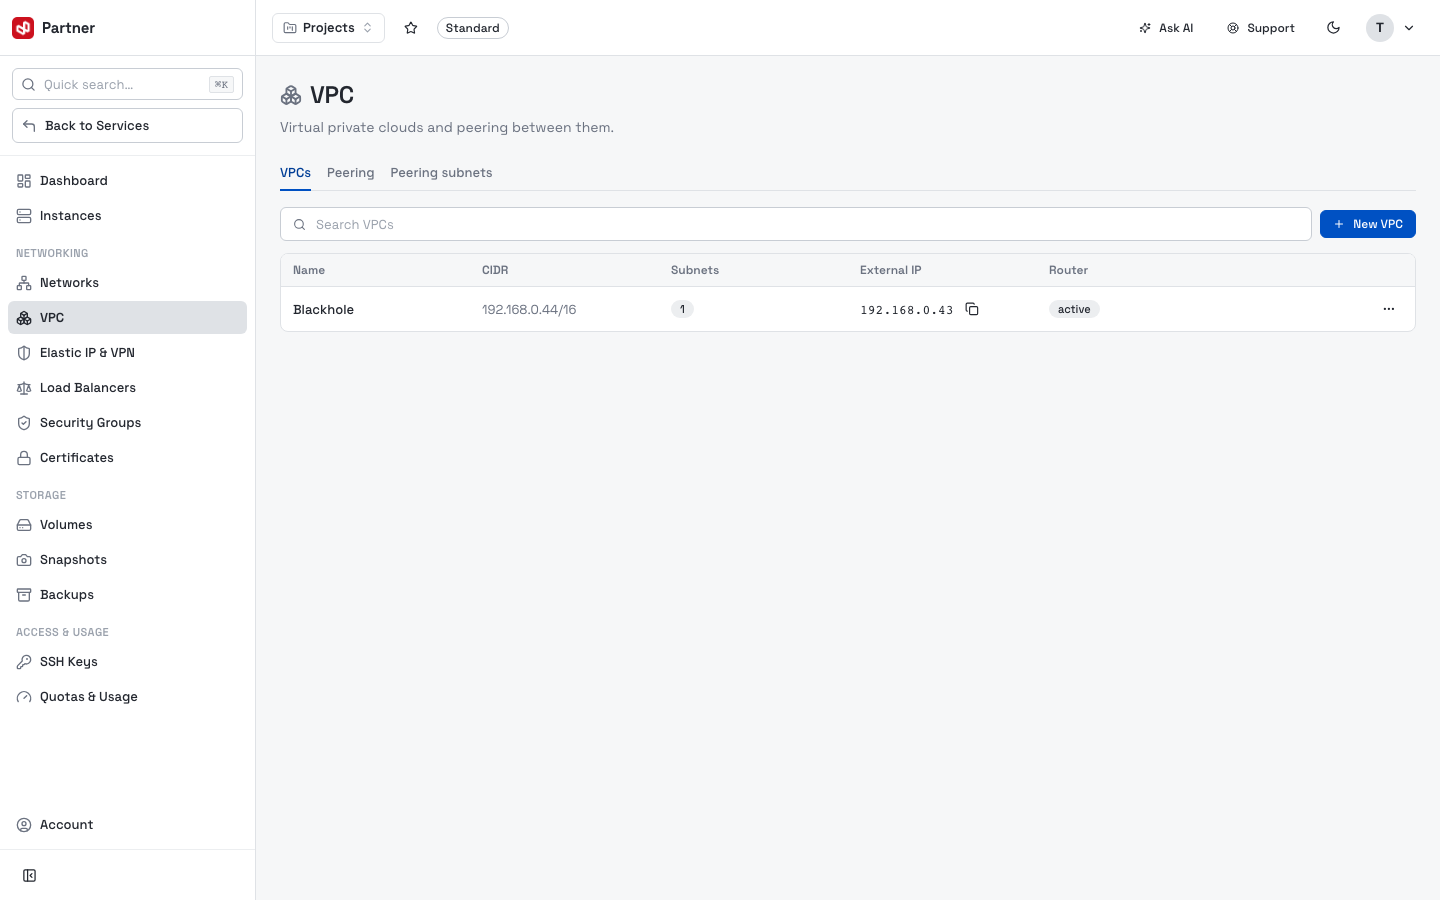Image resolution: width=1440 pixels, height=900 pixels.
Task: Click the active router status badge
Action: click(x=1074, y=309)
